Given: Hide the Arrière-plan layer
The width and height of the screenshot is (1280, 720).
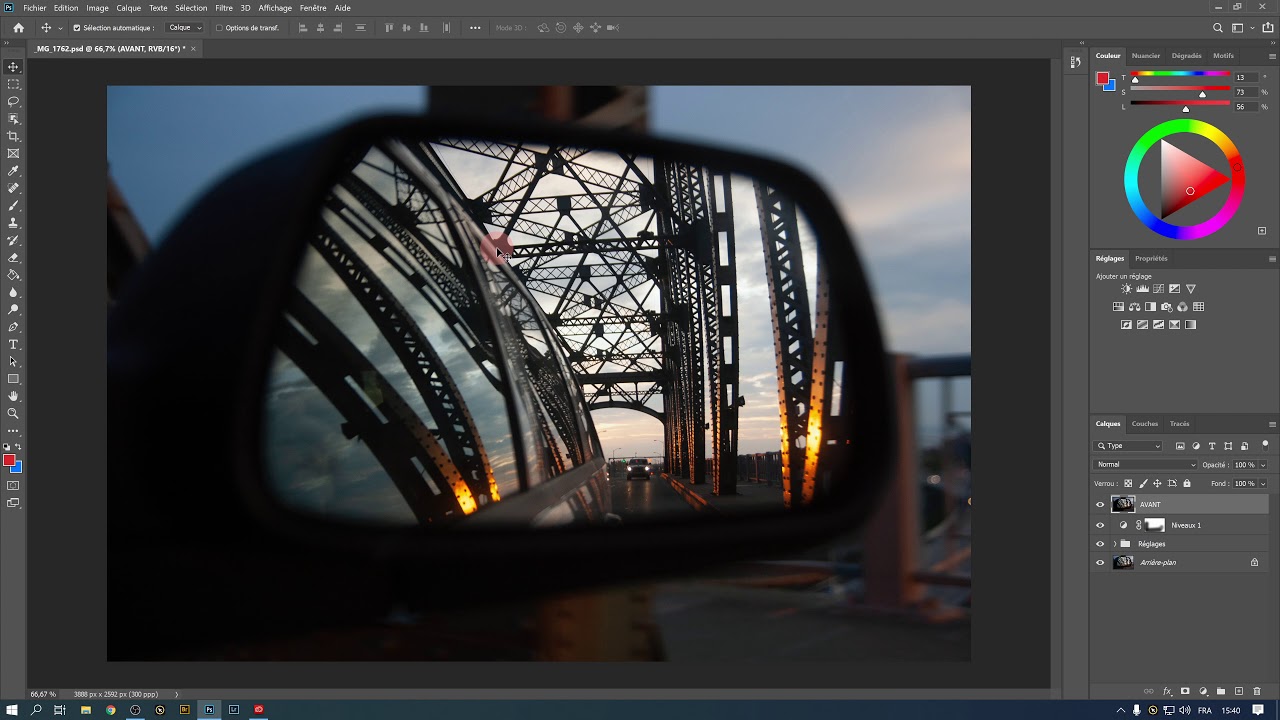Looking at the screenshot, I should [x=1100, y=562].
